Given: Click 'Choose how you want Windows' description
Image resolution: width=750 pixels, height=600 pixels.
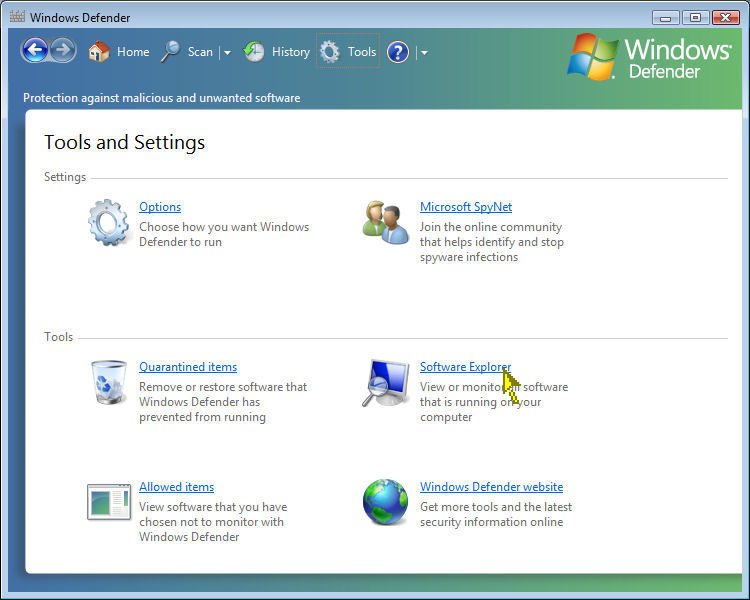Looking at the screenshot, I should pyautogui.click(x=224, y=227).
